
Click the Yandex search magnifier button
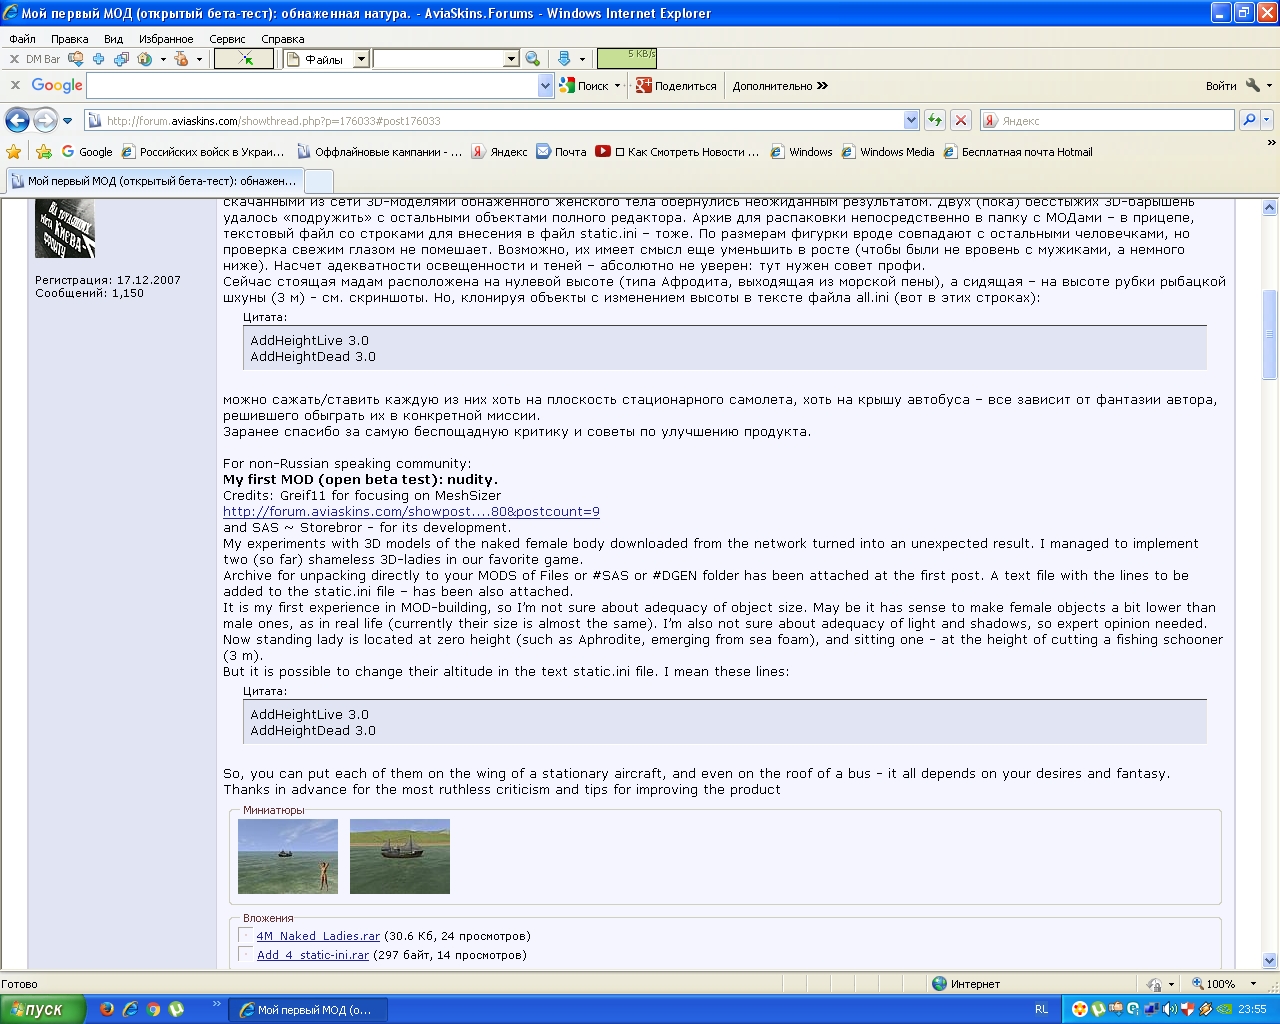click(x=1248, y=120)
